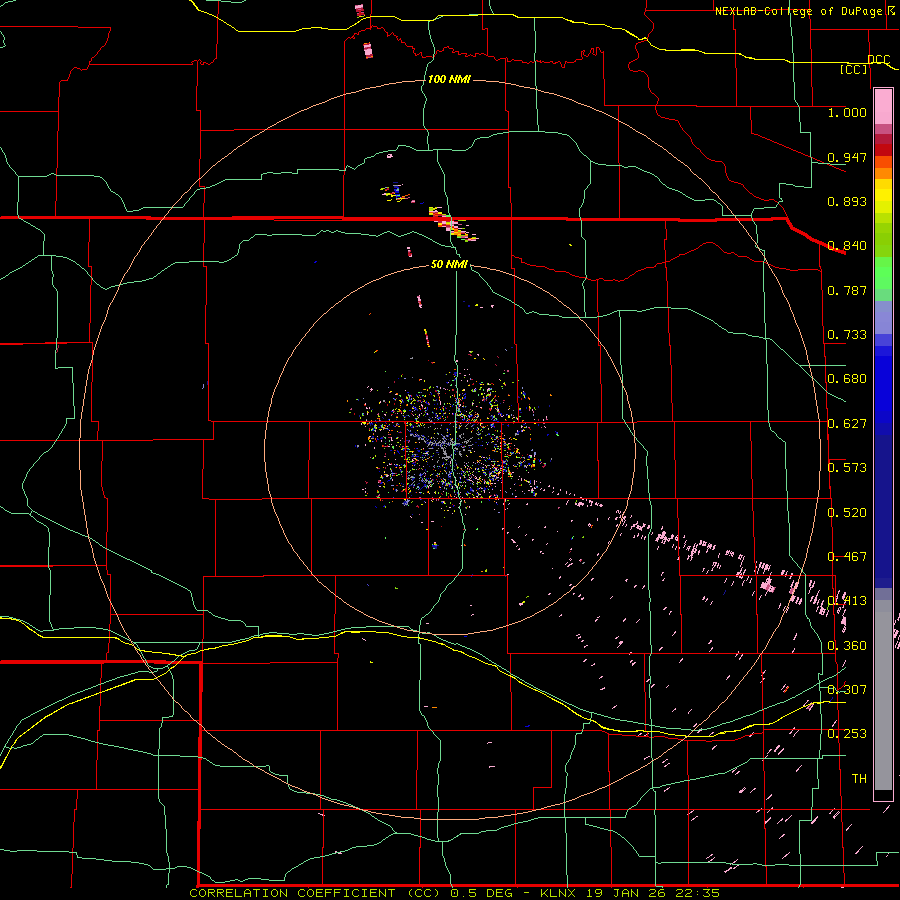
Task: Select the 0.573 scale value
Action: tap(847, 468)
